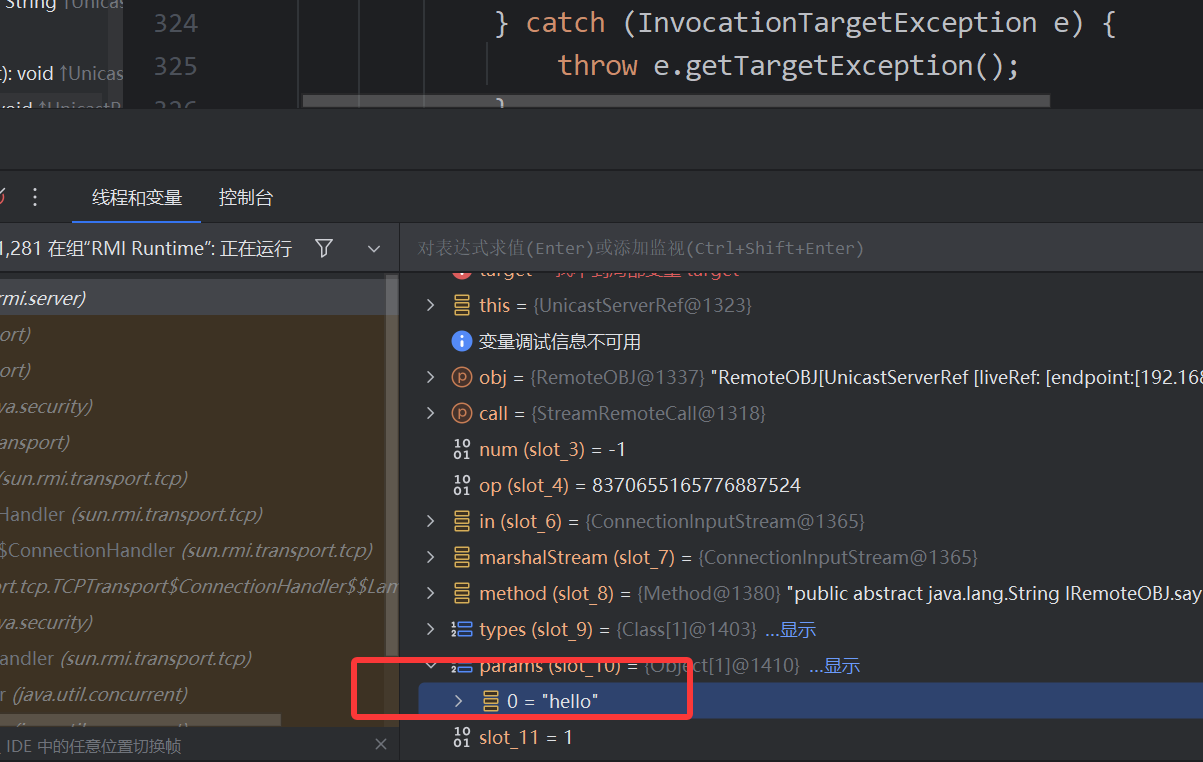Switch to the 线程和变量 tab

pos(137,198)
